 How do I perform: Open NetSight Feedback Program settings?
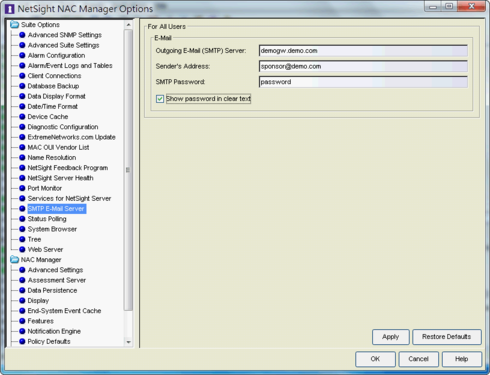click(x=68, y=168)
